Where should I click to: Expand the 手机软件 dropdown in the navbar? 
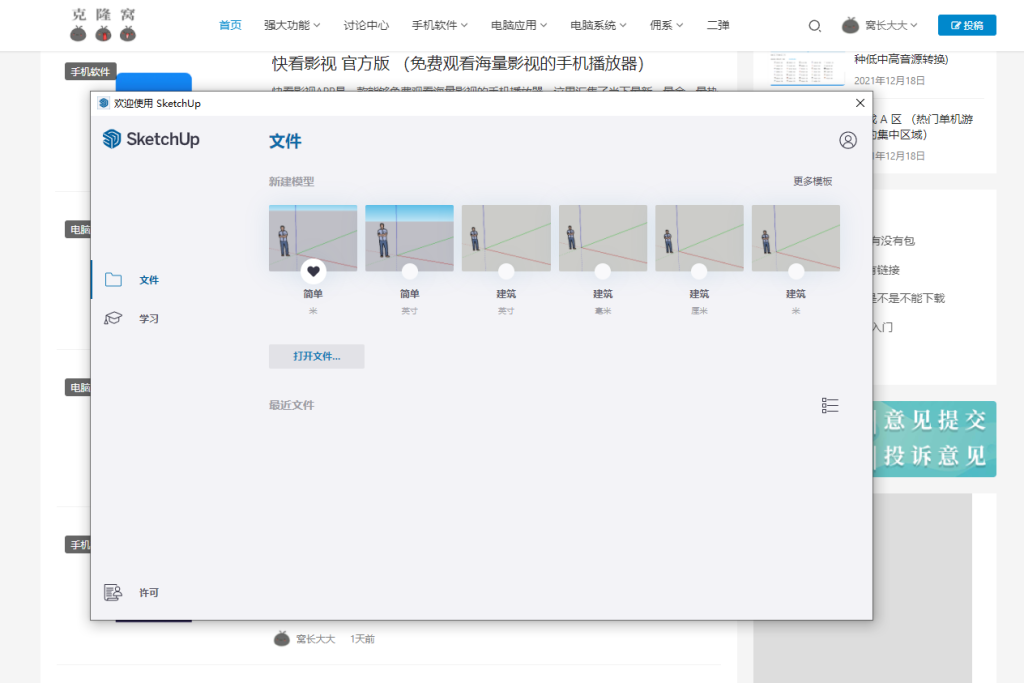[x=439, y=25]
